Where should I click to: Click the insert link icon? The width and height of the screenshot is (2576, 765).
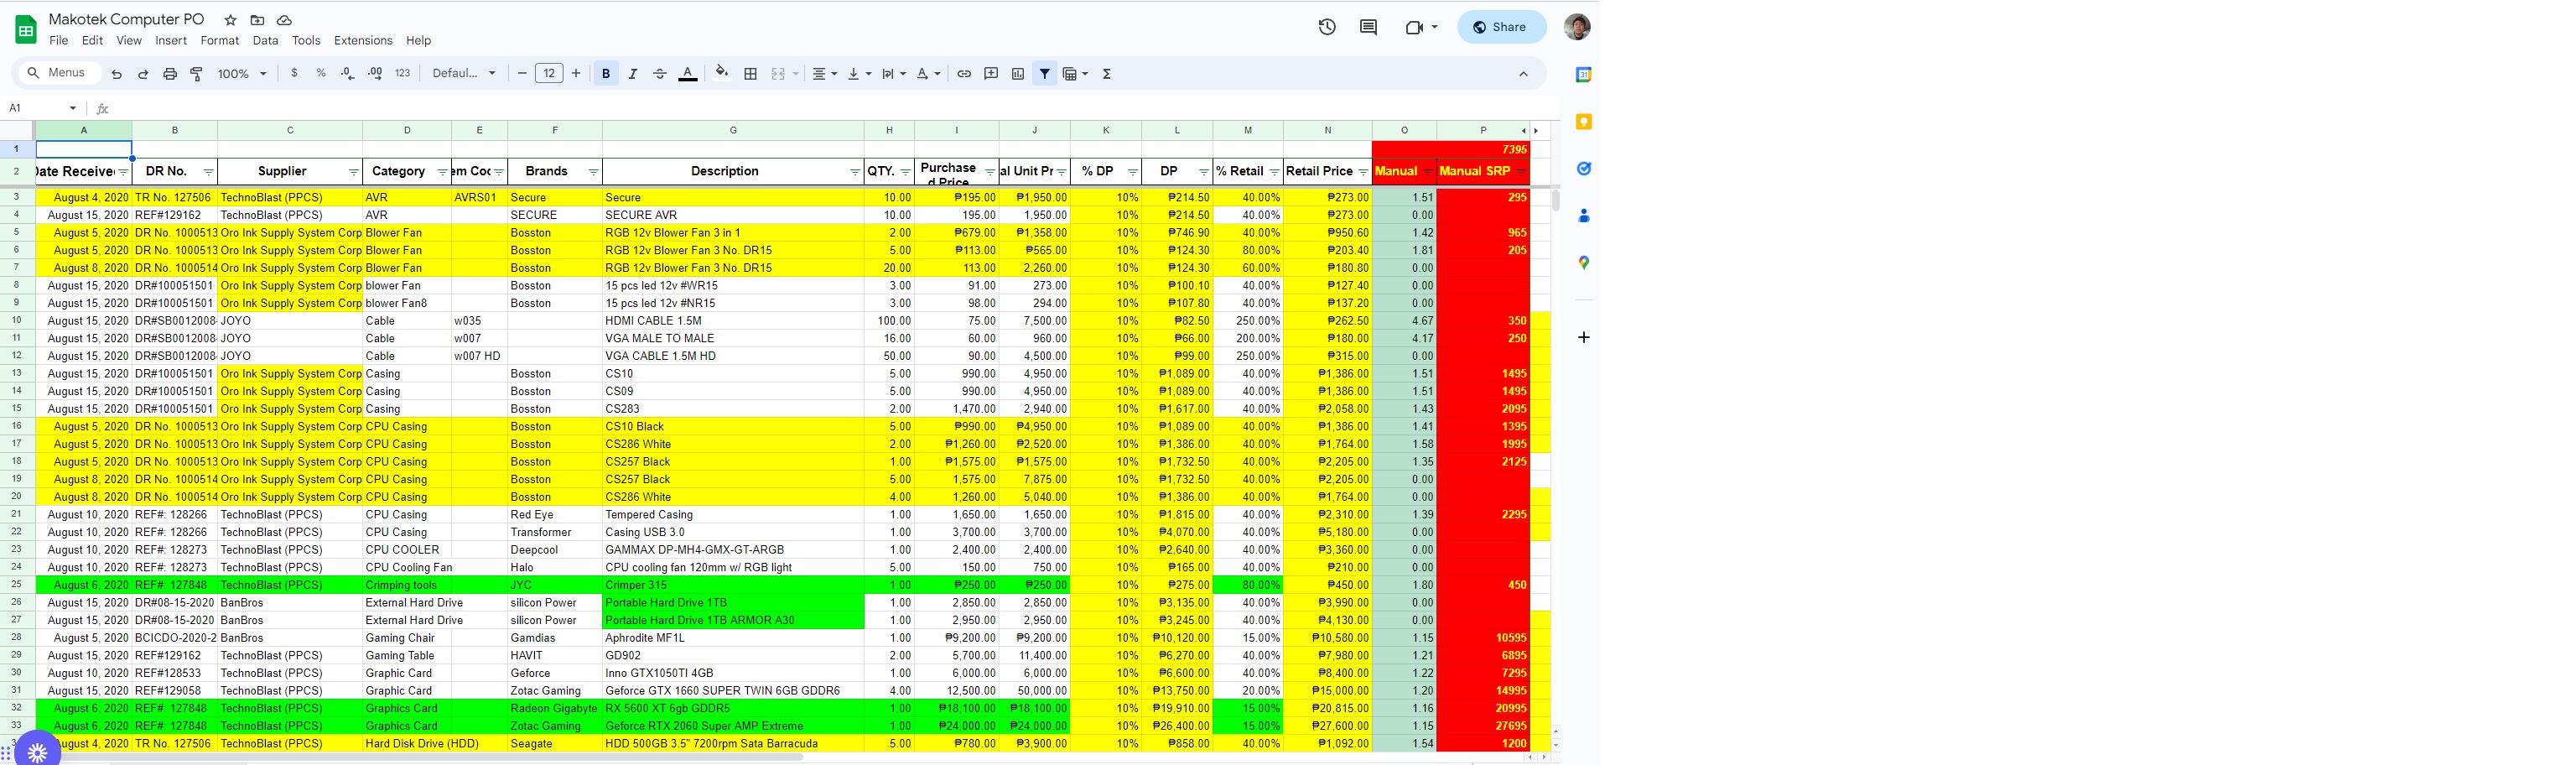click(x=964, y=74)
